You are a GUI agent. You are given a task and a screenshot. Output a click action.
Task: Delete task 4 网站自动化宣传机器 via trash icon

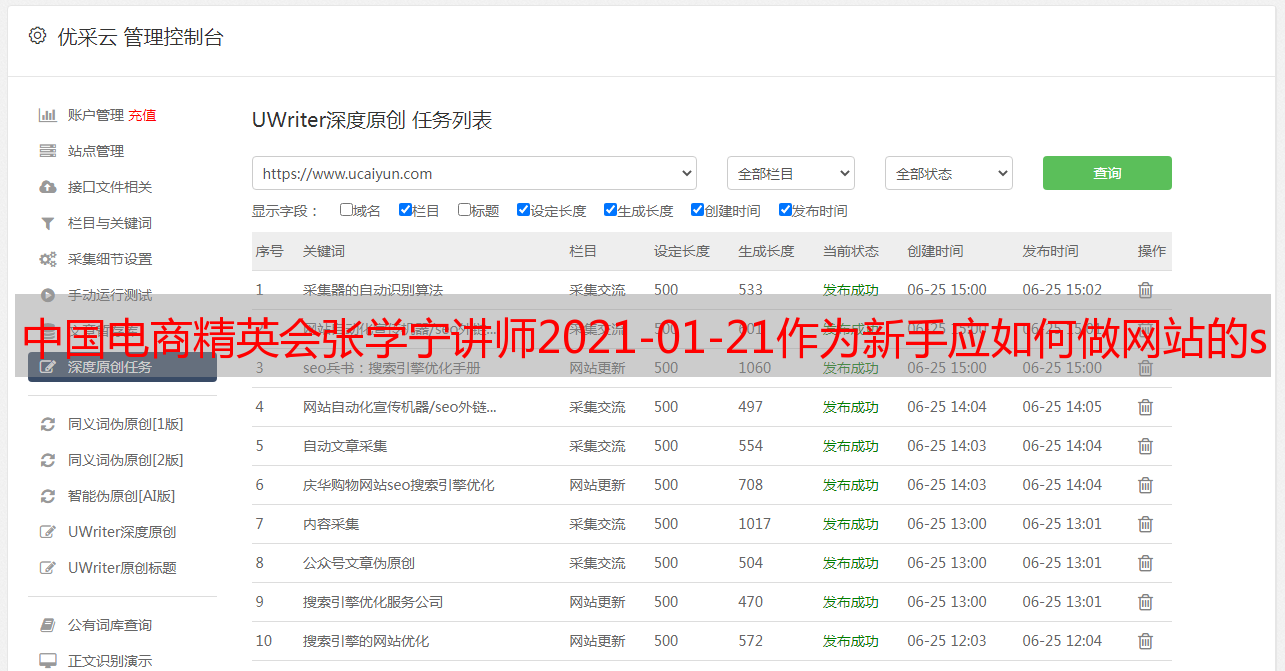coord(1145,407)
